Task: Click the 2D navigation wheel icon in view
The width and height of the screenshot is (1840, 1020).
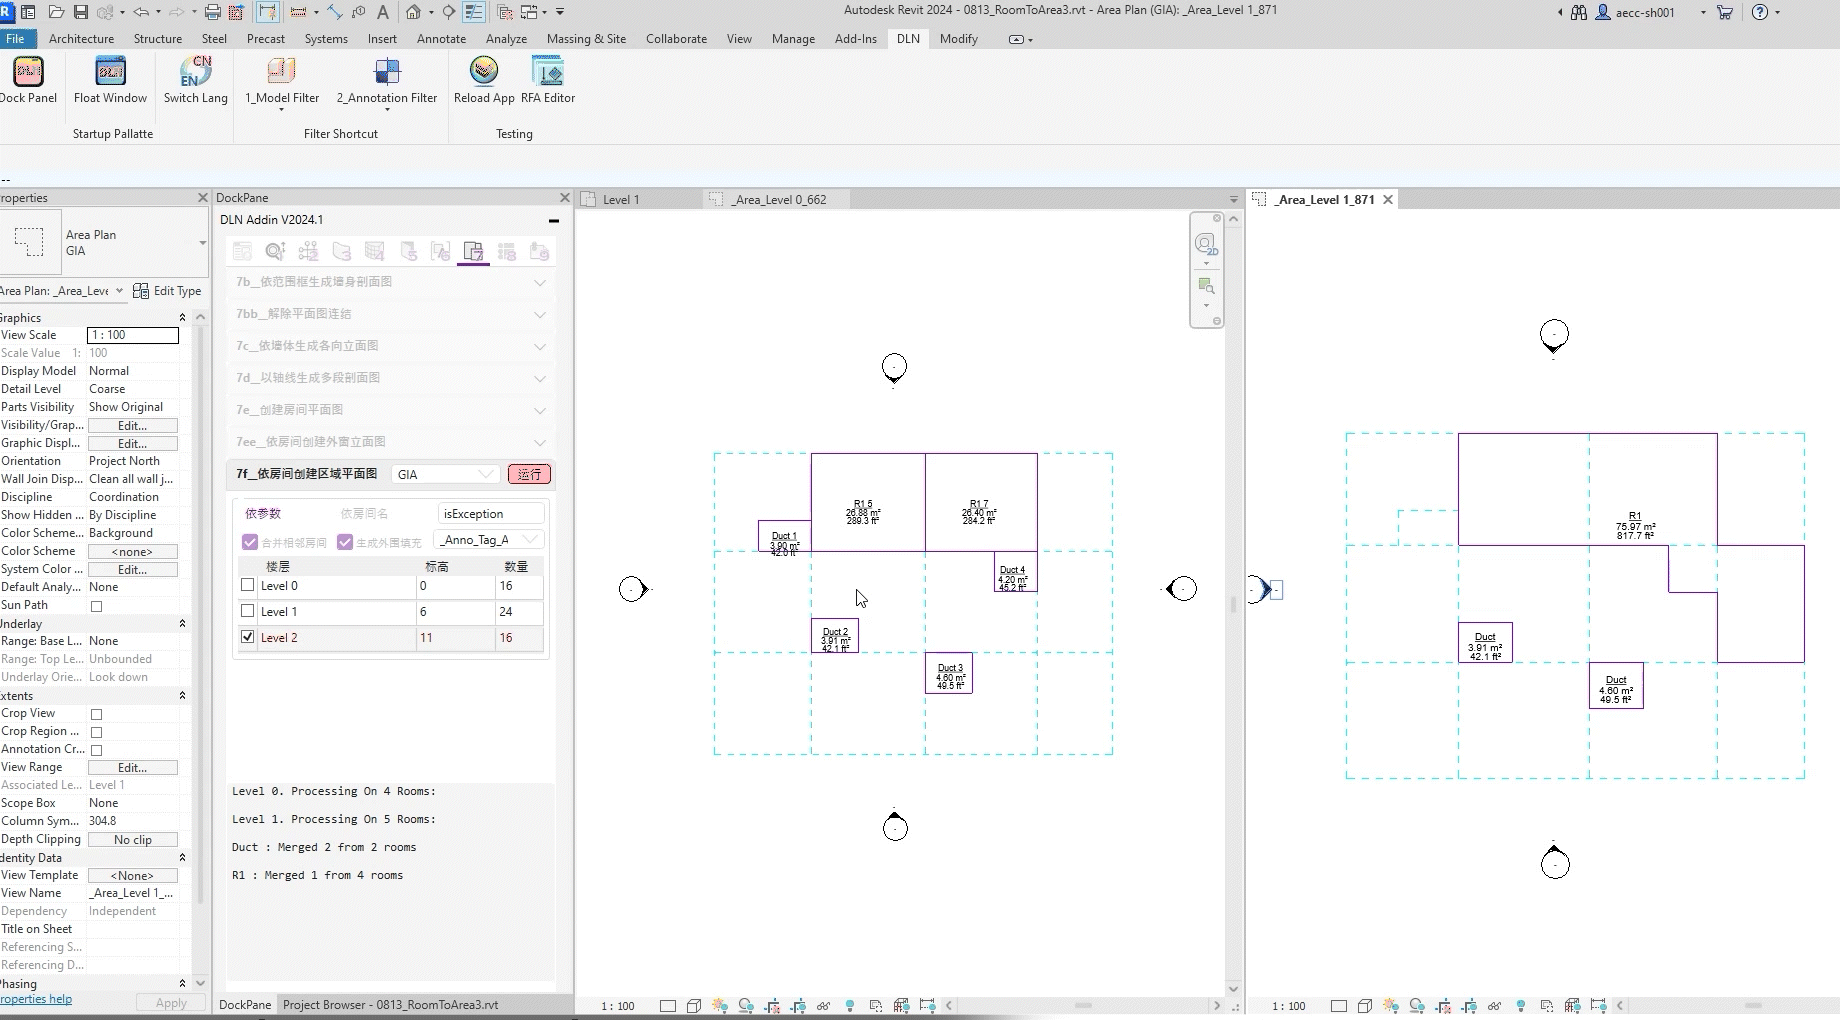Action: [1205, 244]
